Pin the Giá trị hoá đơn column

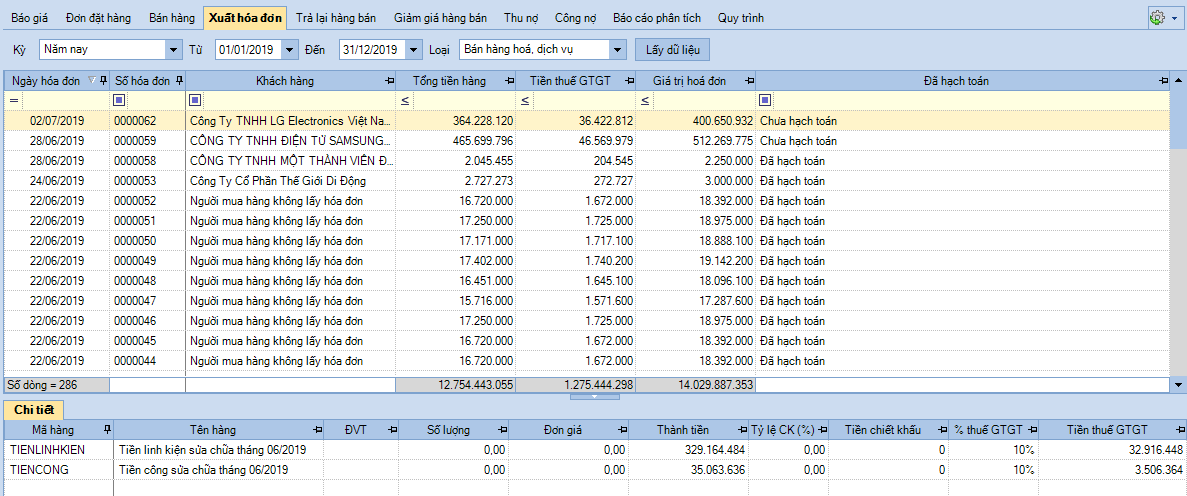point(749,80)
